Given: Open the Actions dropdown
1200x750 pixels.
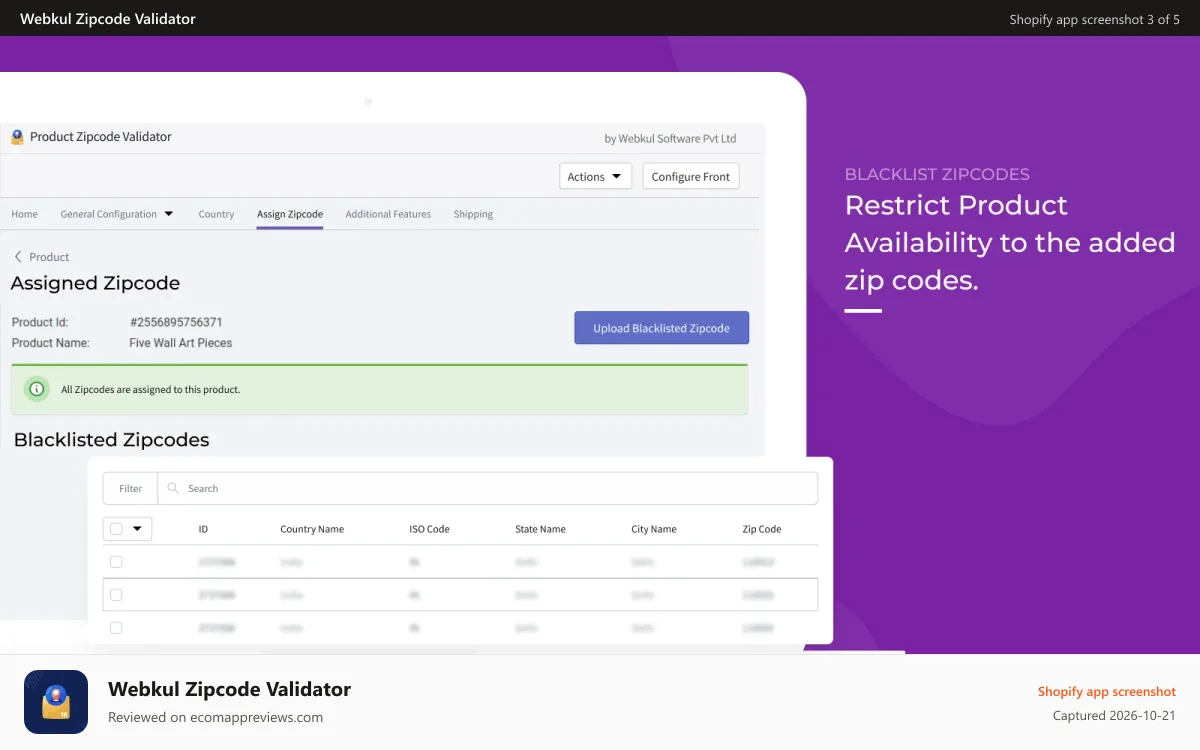Looking at the screenshot, I should tap(595, 177).
